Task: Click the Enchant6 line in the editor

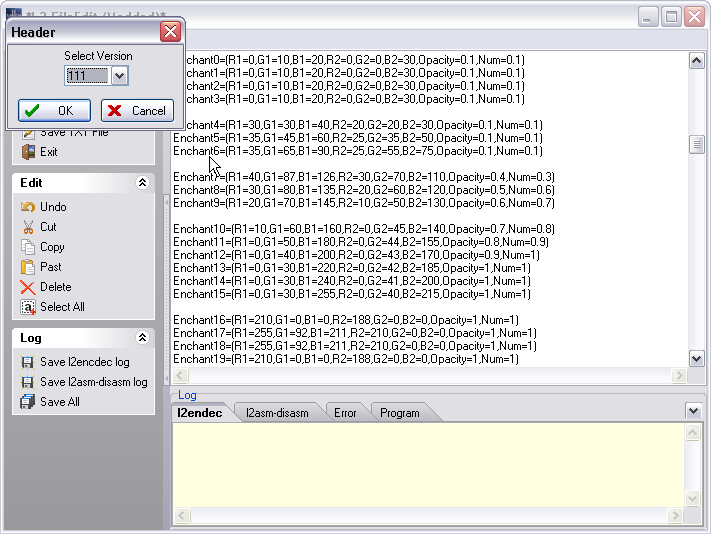Action: pos(358,151)
